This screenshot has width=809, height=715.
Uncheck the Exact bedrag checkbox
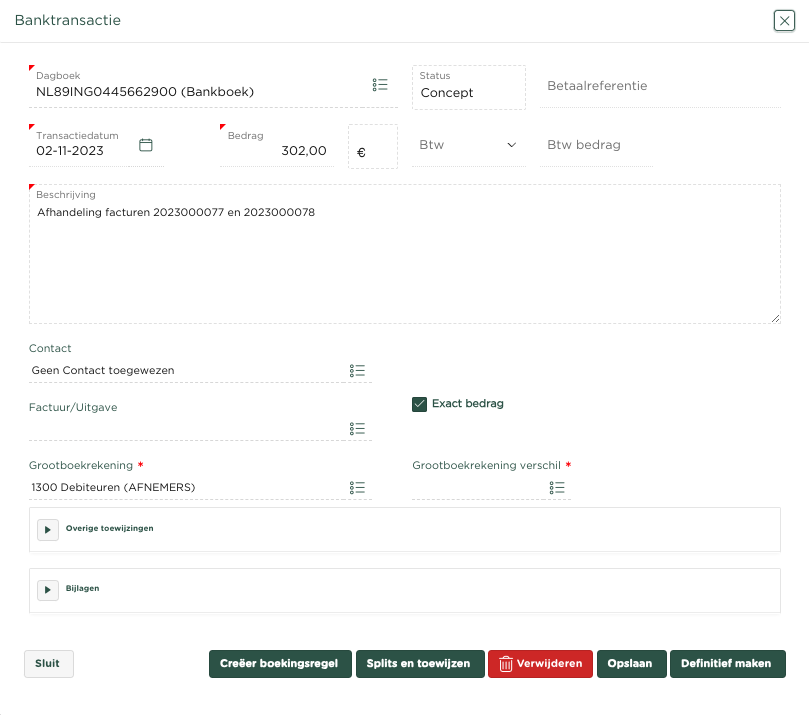(420, 404)
